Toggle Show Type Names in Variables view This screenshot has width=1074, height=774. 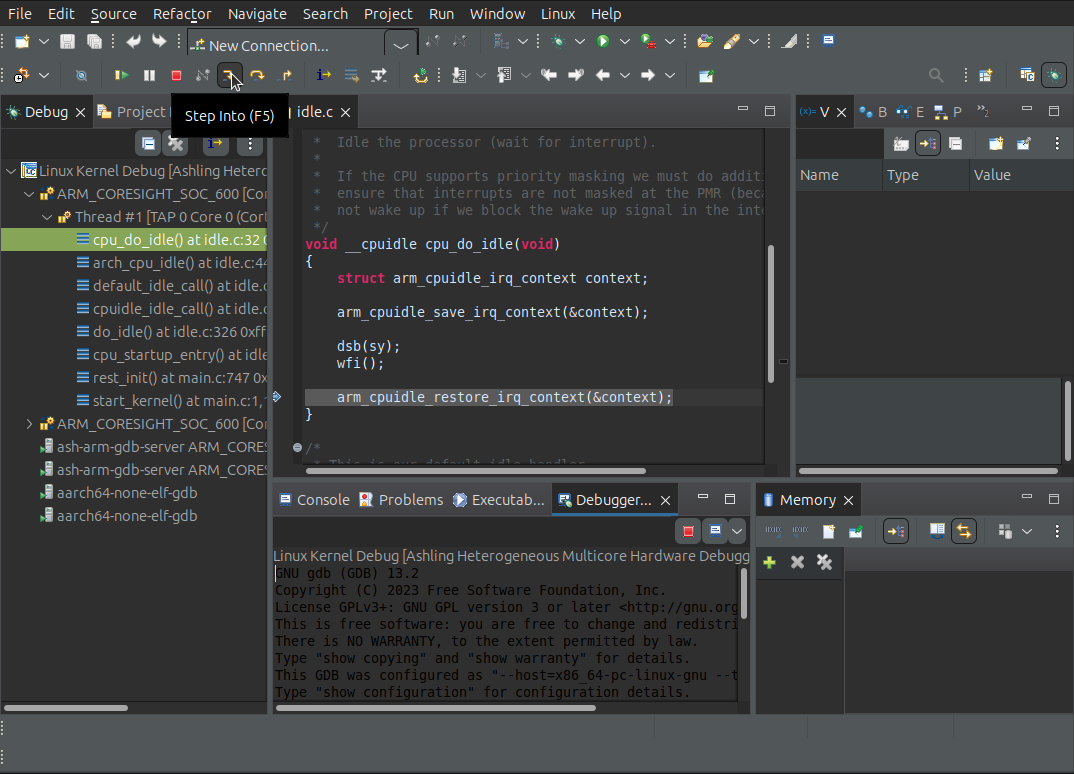[901, 143]
